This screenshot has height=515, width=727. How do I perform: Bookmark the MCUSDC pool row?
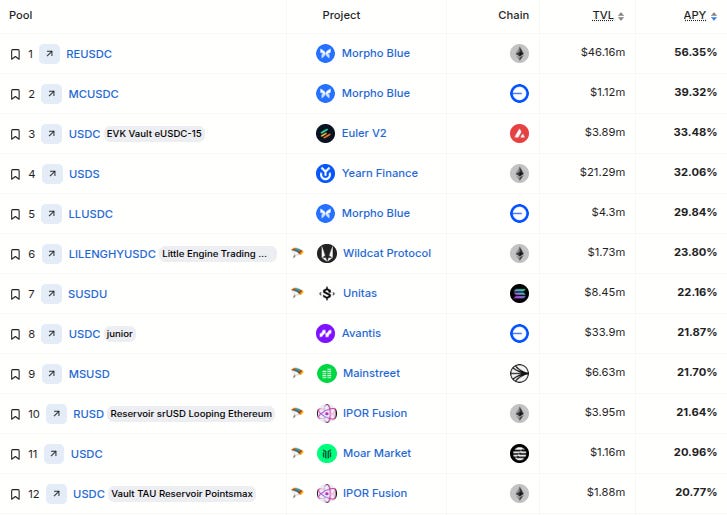pos(15,94)
